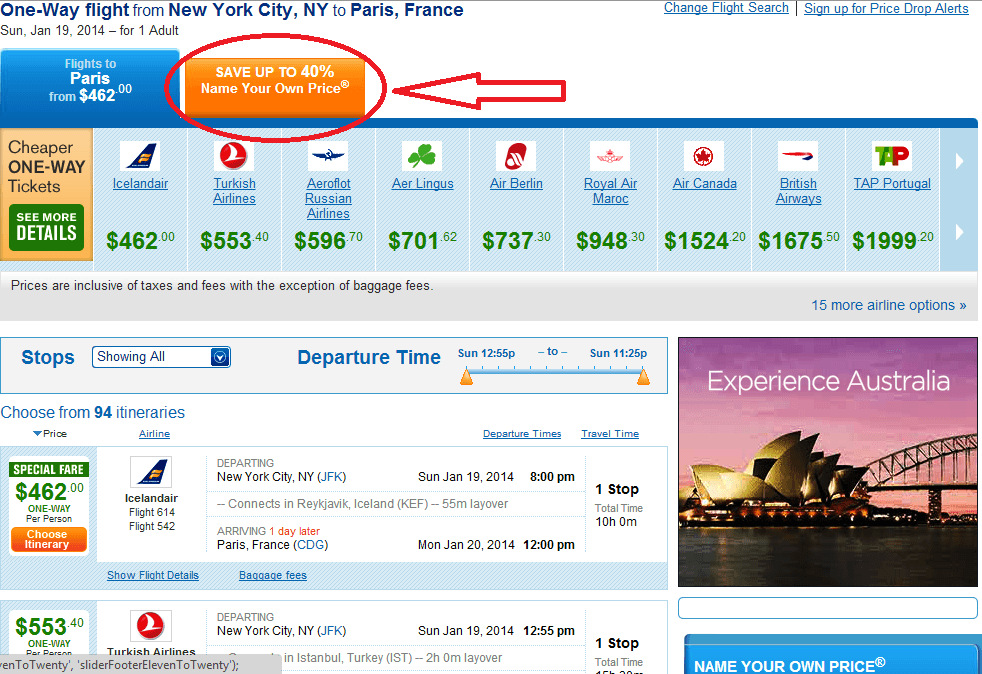The width and height of the screenshot is (982, 674).
Task: Click the Air Berlin logo
Action: pyautogui.click(x=516, y=157)
